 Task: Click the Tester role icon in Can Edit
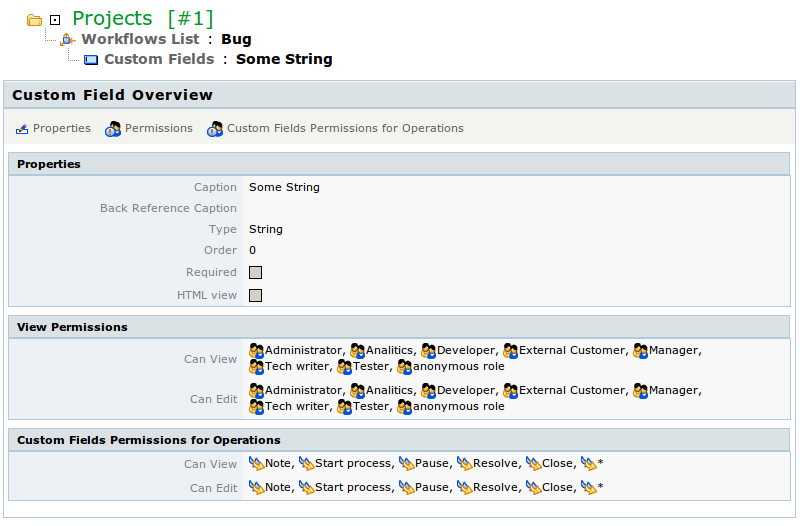[344, 407]
